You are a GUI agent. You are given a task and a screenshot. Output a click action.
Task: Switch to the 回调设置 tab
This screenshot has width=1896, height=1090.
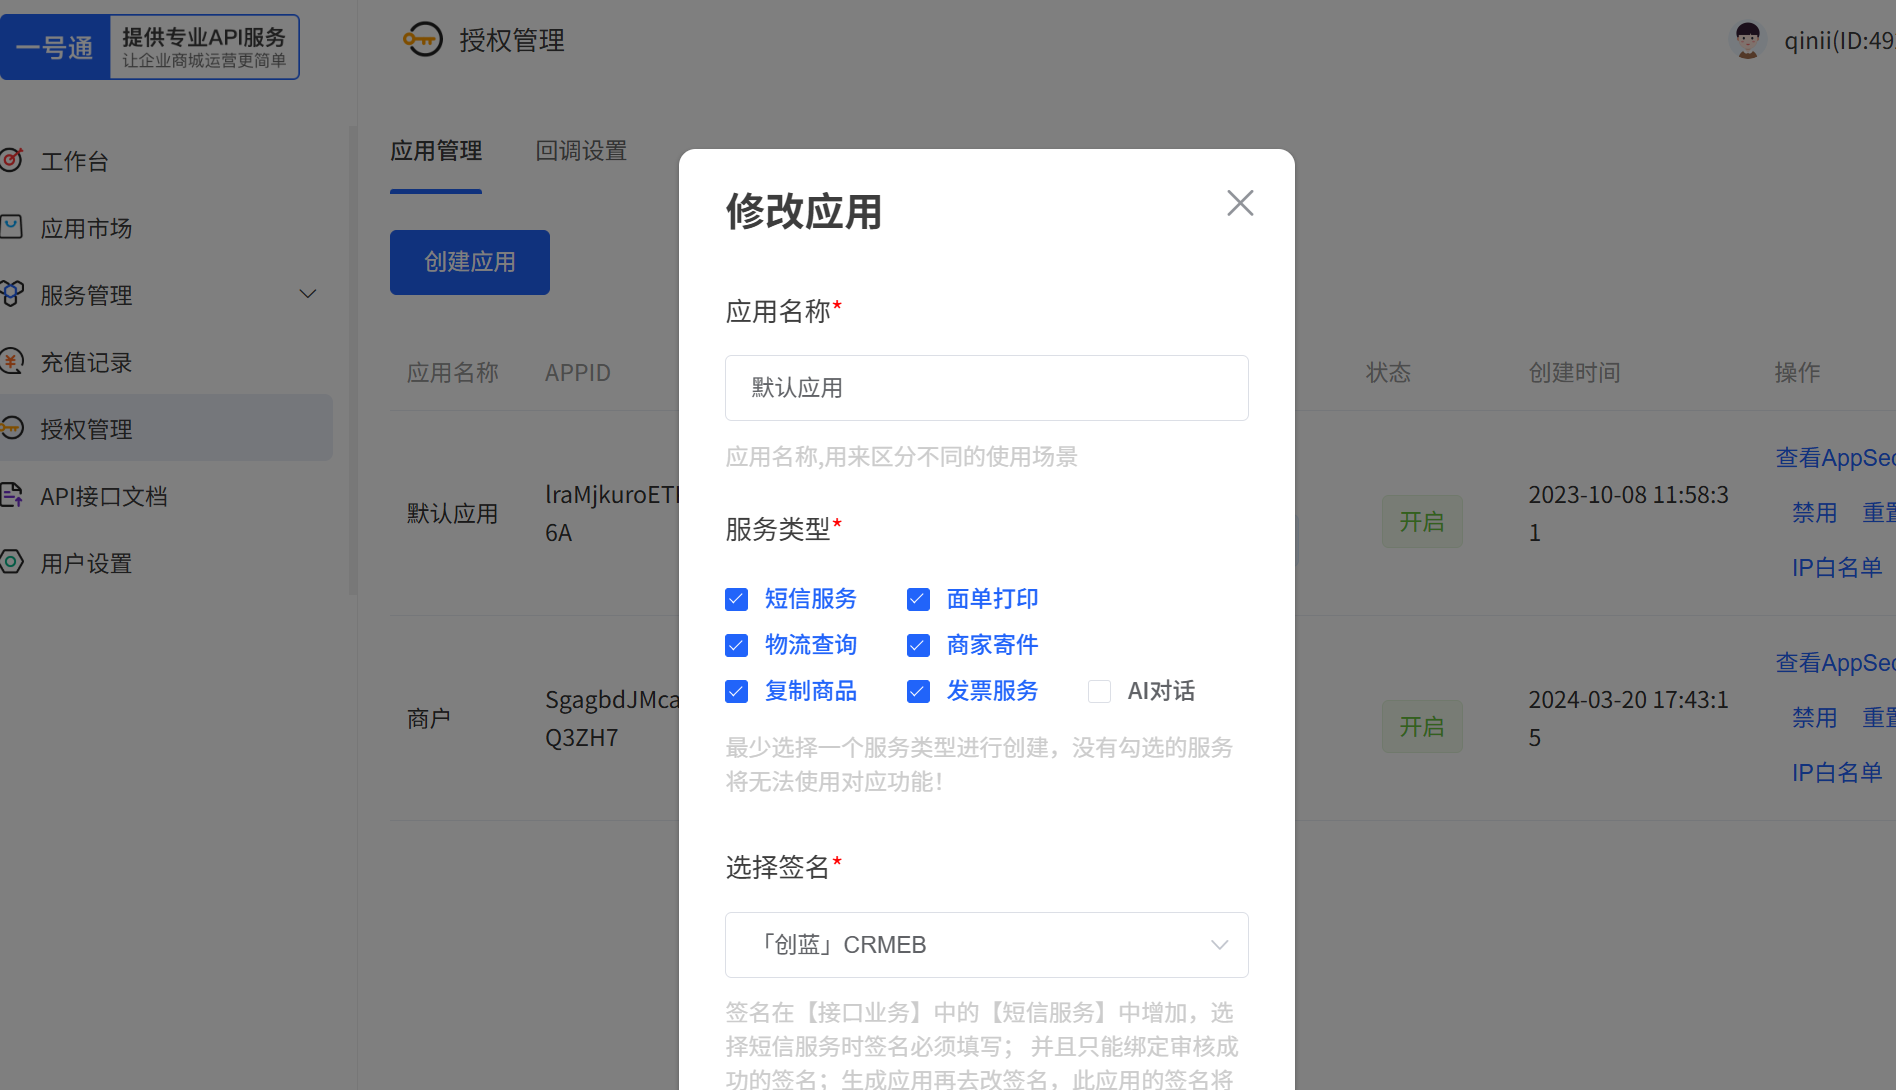581,151
